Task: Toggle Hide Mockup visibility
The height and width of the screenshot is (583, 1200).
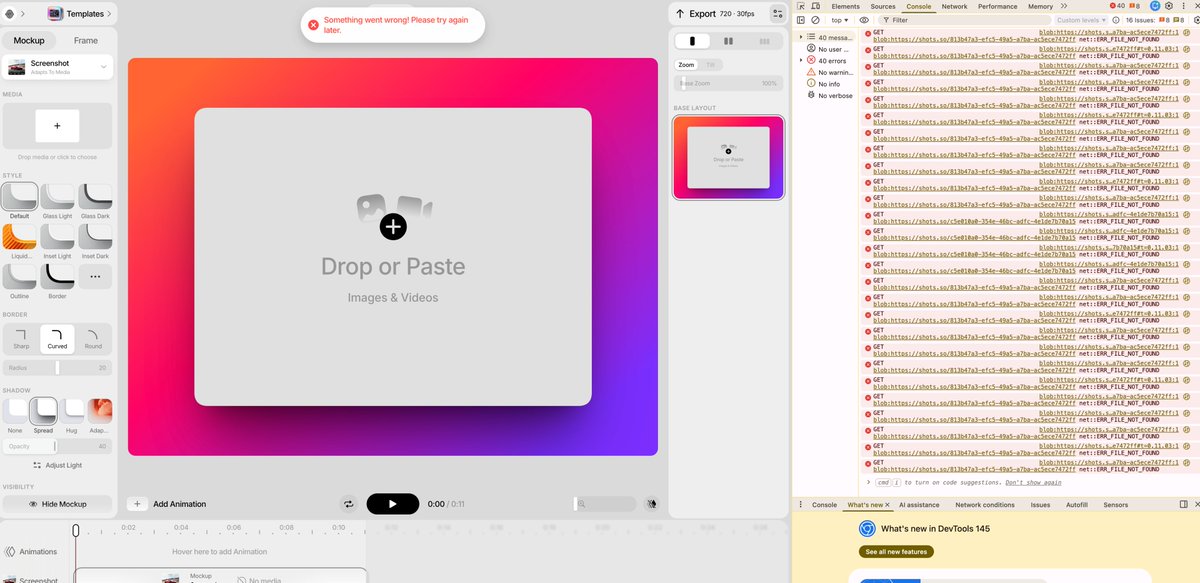Action: coord(57,504)
